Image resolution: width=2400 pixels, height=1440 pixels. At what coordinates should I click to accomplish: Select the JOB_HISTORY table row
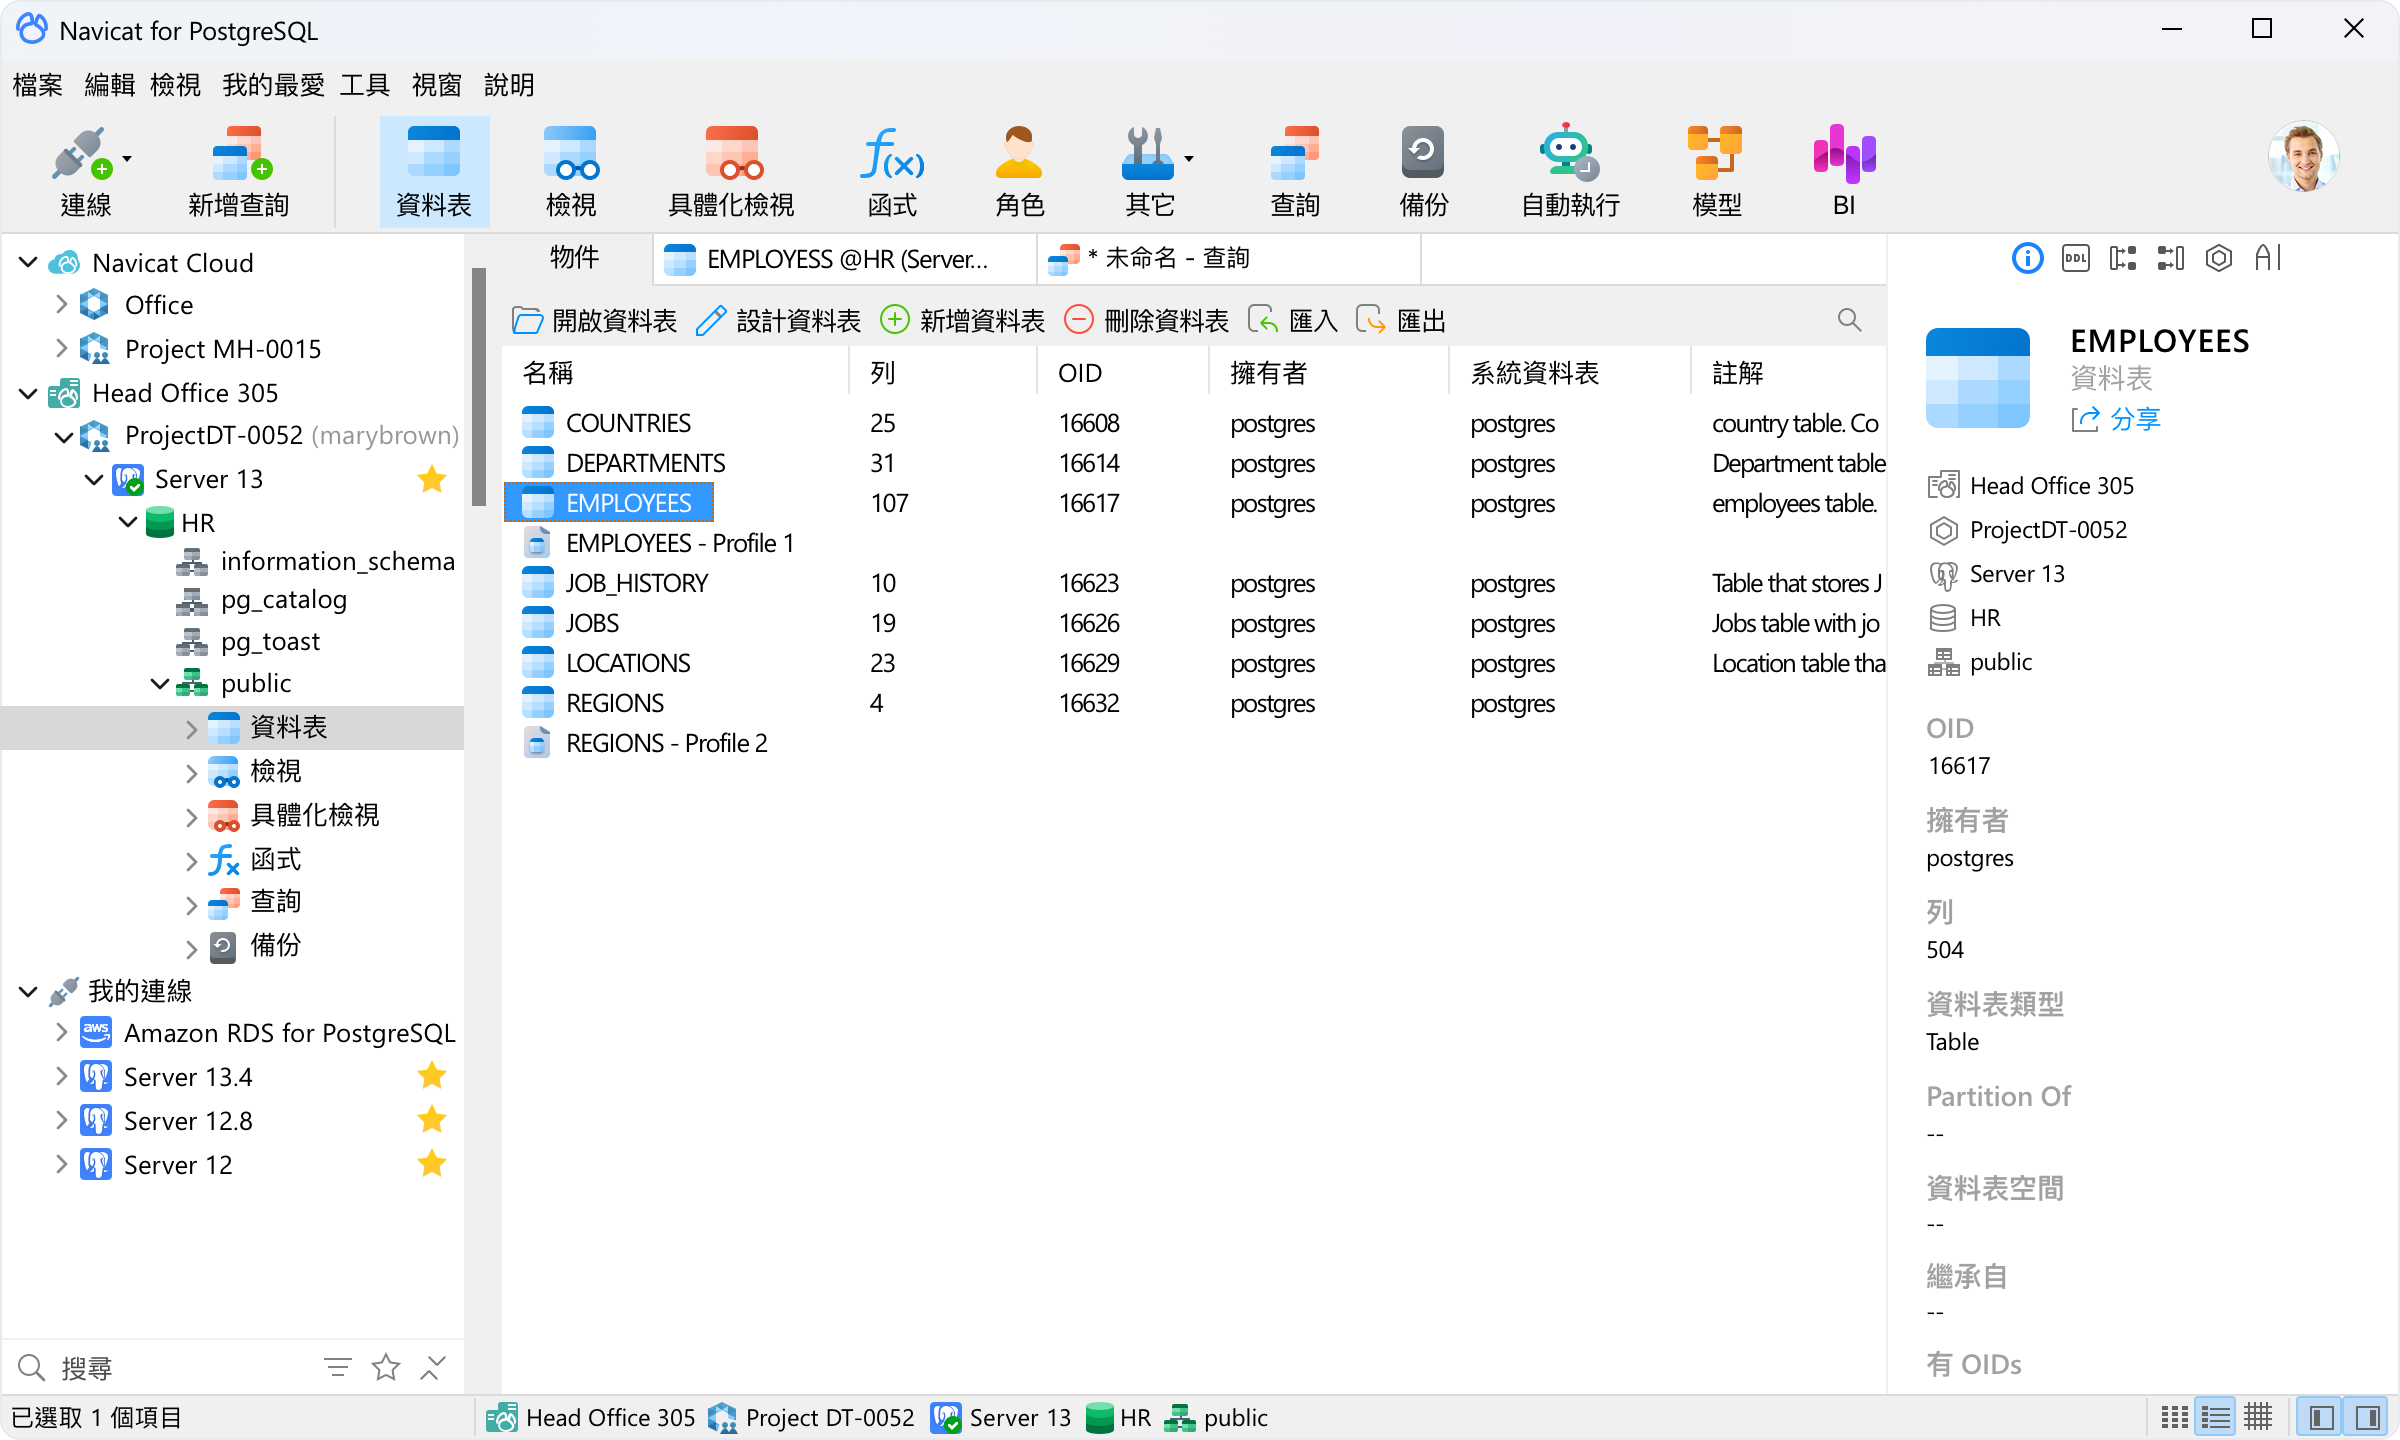click(1194, 583)
